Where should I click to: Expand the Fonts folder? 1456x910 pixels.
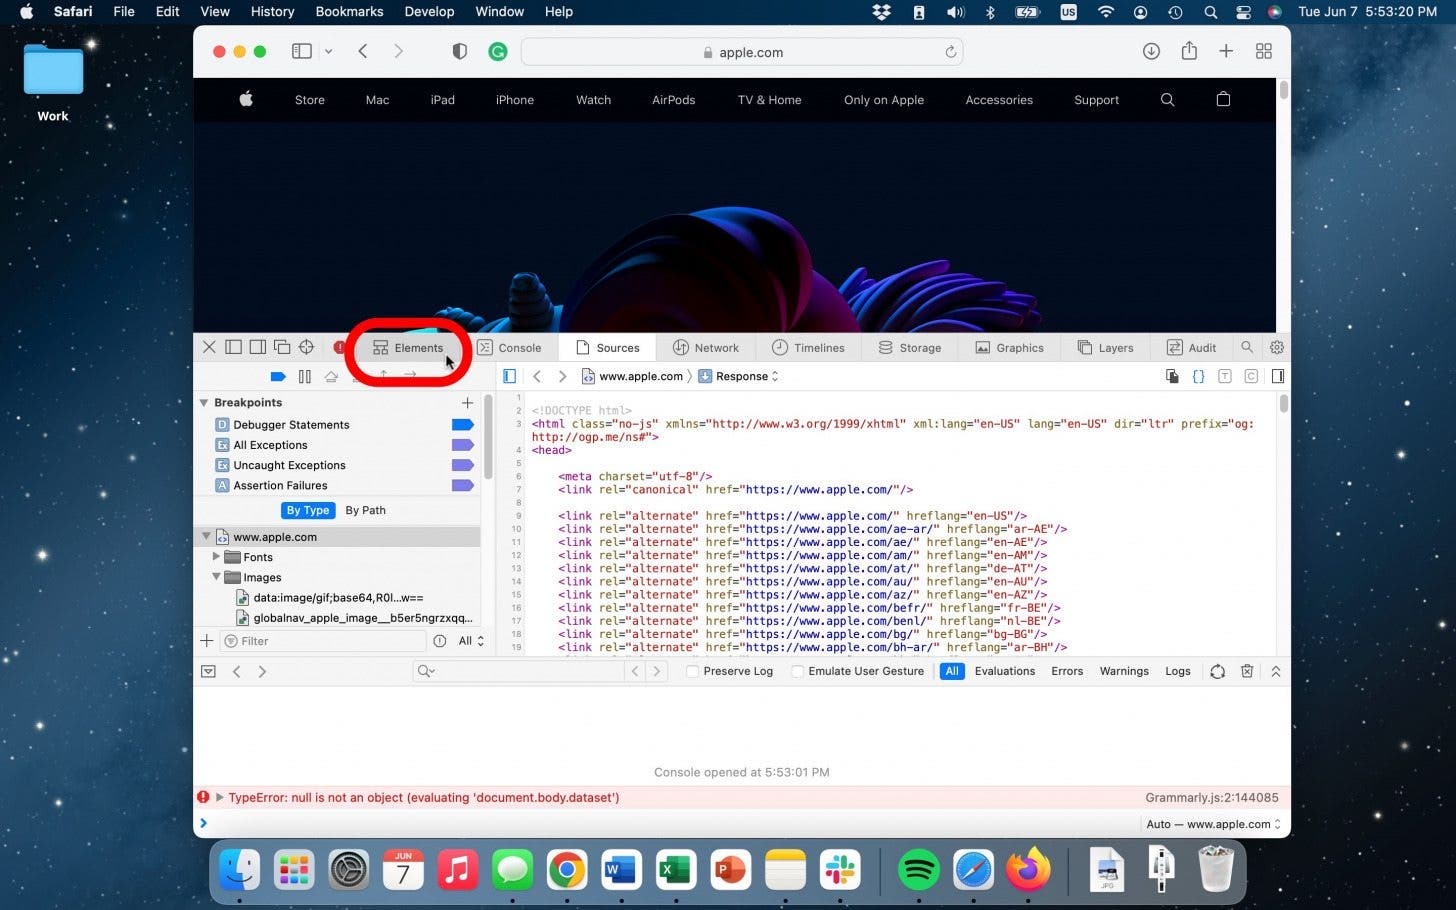coord(216,557)
